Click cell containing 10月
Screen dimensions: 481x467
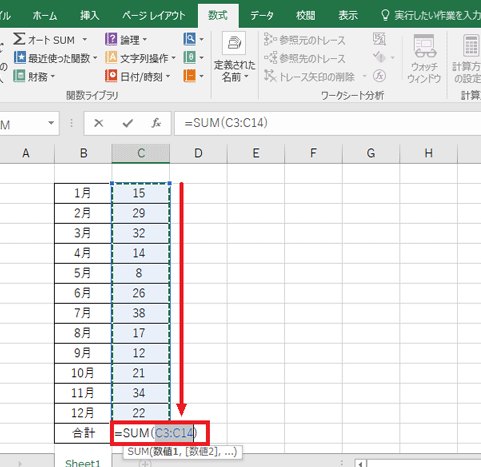[x=83, y=373]
